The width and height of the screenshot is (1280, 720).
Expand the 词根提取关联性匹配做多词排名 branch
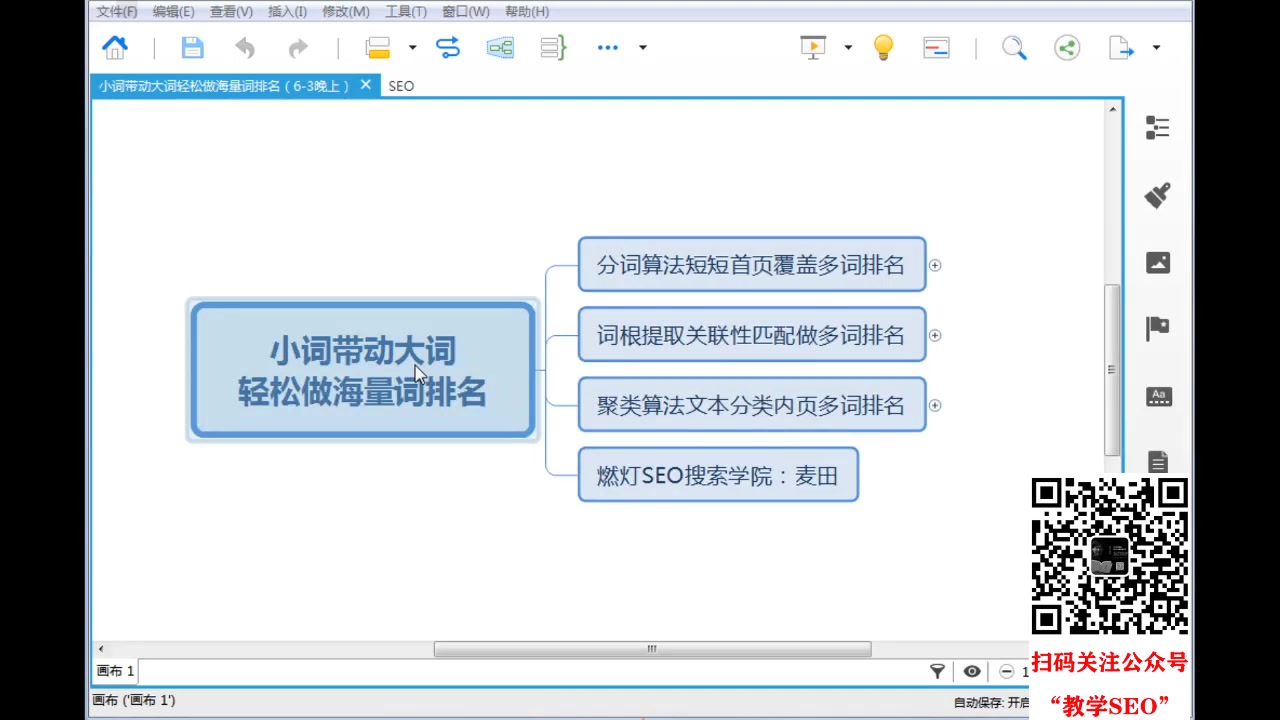tap(935, 335)
